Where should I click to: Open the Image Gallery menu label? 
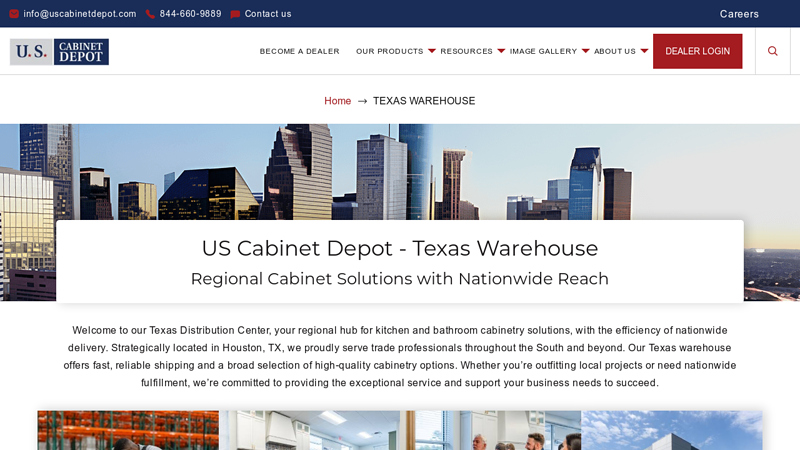543,51
